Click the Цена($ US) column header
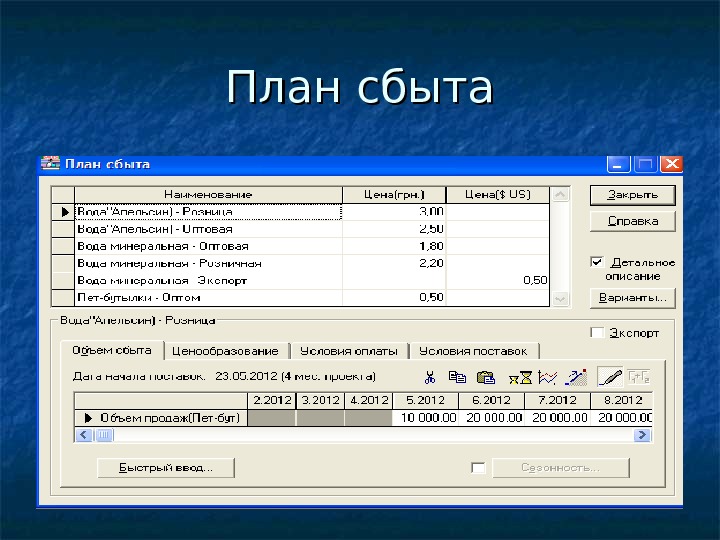The width and height of the screenshot is (720, 540). click(x=498, y=195)
